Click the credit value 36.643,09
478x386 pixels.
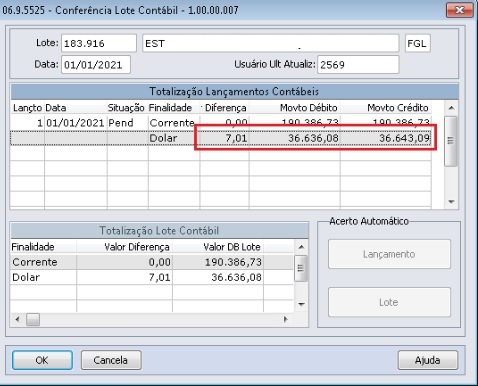pos(404,138)
